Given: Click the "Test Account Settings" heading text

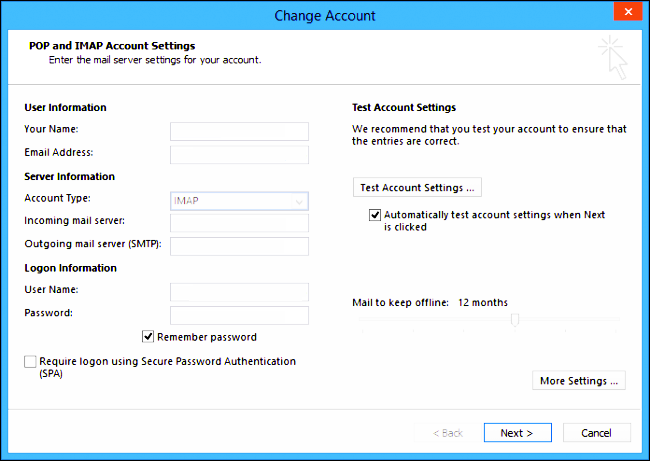Looking at the screenshot, I should click(x=404, y=108).
